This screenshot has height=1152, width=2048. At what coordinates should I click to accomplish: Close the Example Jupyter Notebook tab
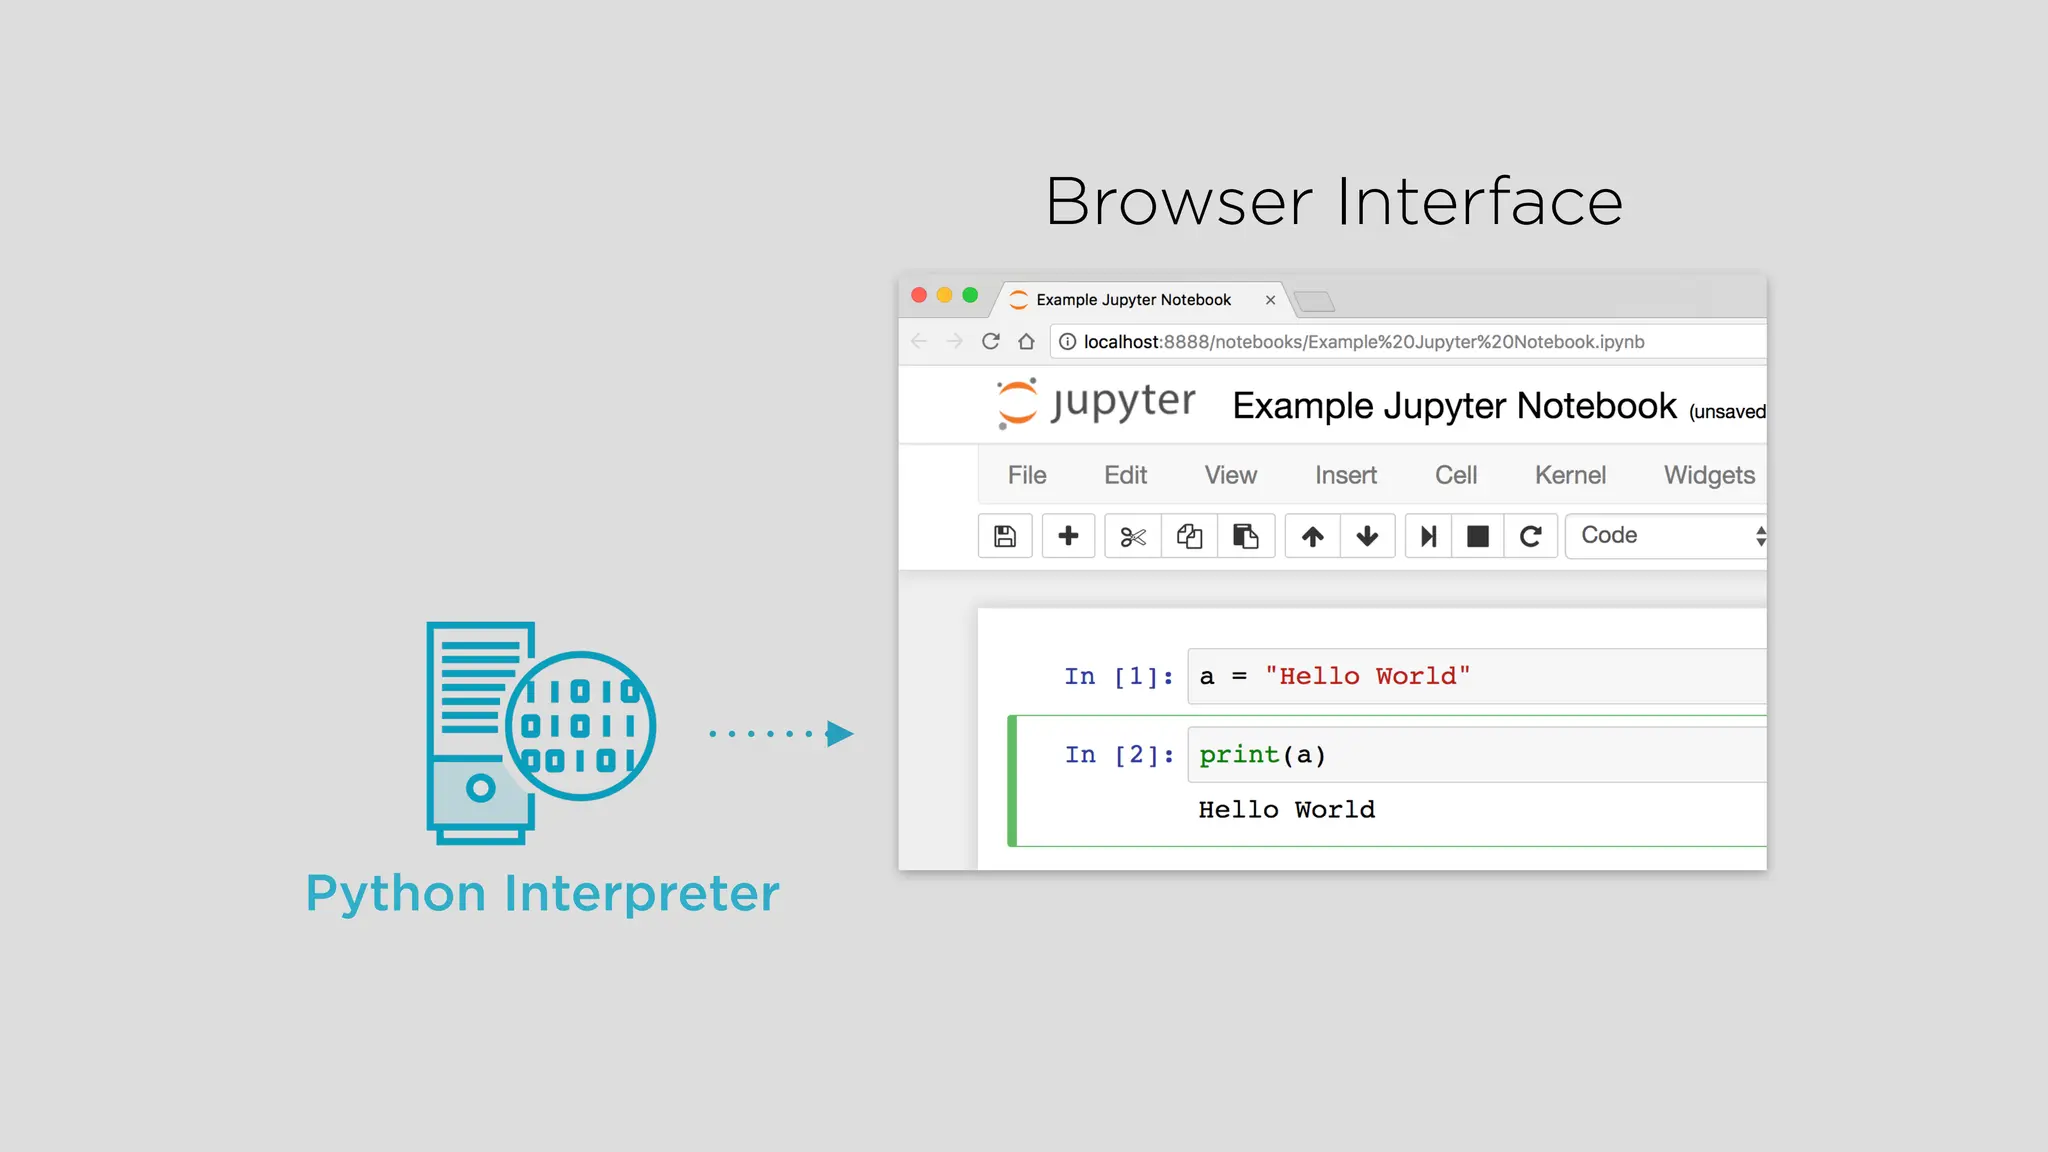click(x=1270, y=300)
